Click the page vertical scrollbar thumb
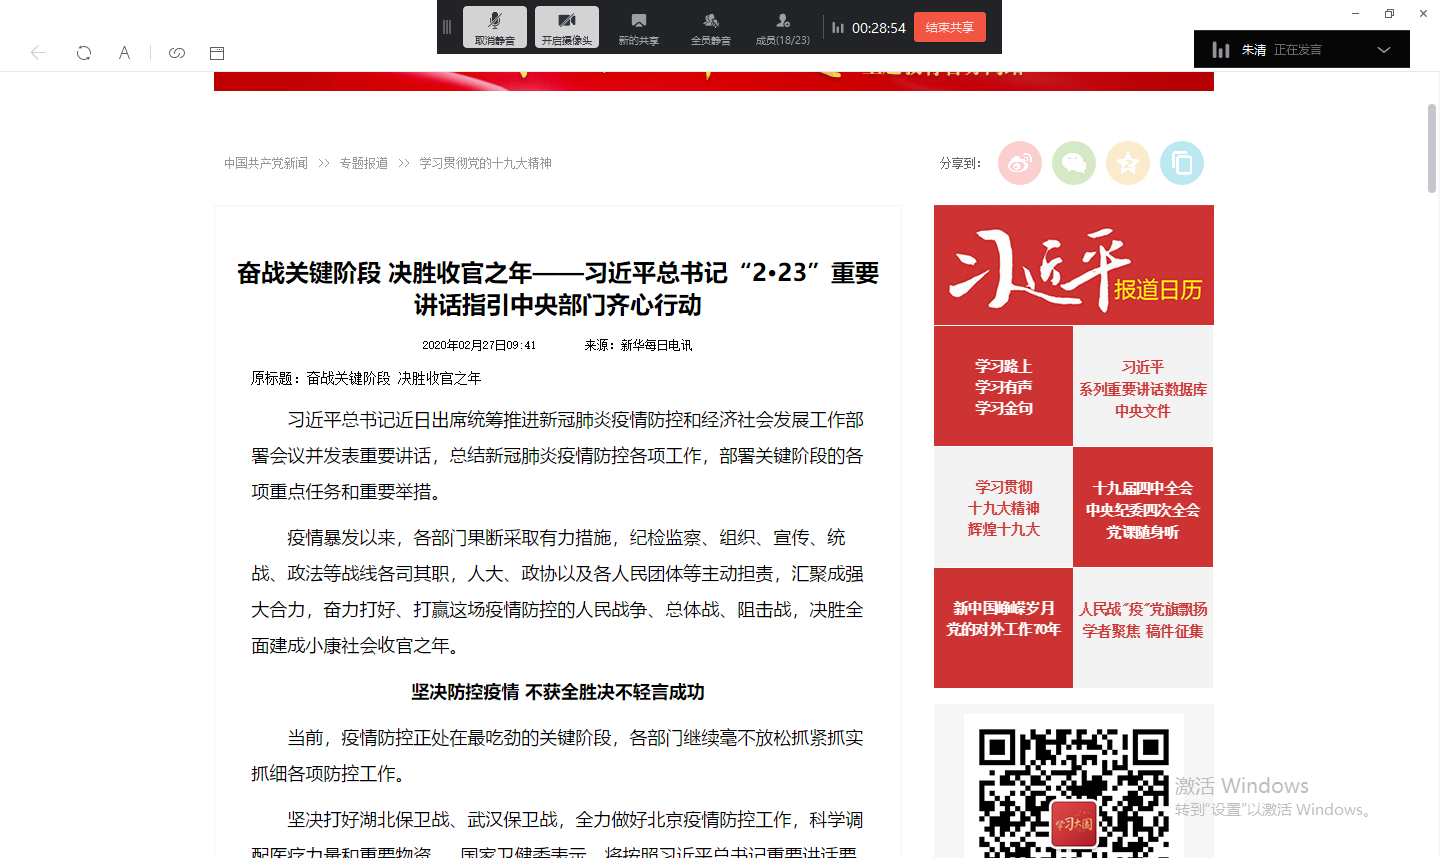This screenshot has height=860, width=1440. (x=1432, y=147)
